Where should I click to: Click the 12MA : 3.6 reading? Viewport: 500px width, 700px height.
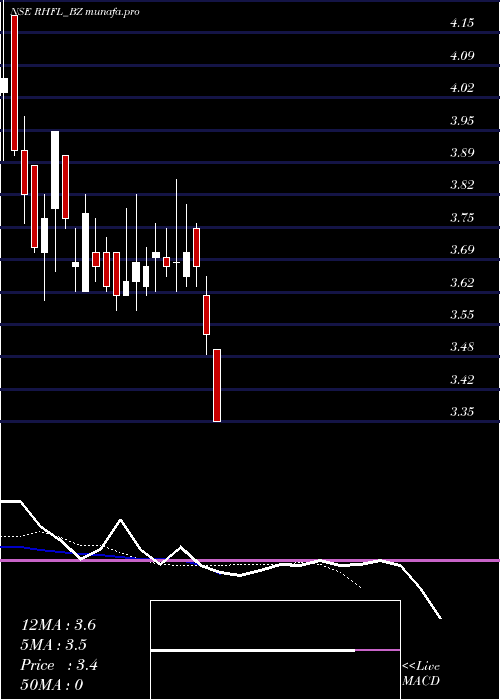(58, 625)
